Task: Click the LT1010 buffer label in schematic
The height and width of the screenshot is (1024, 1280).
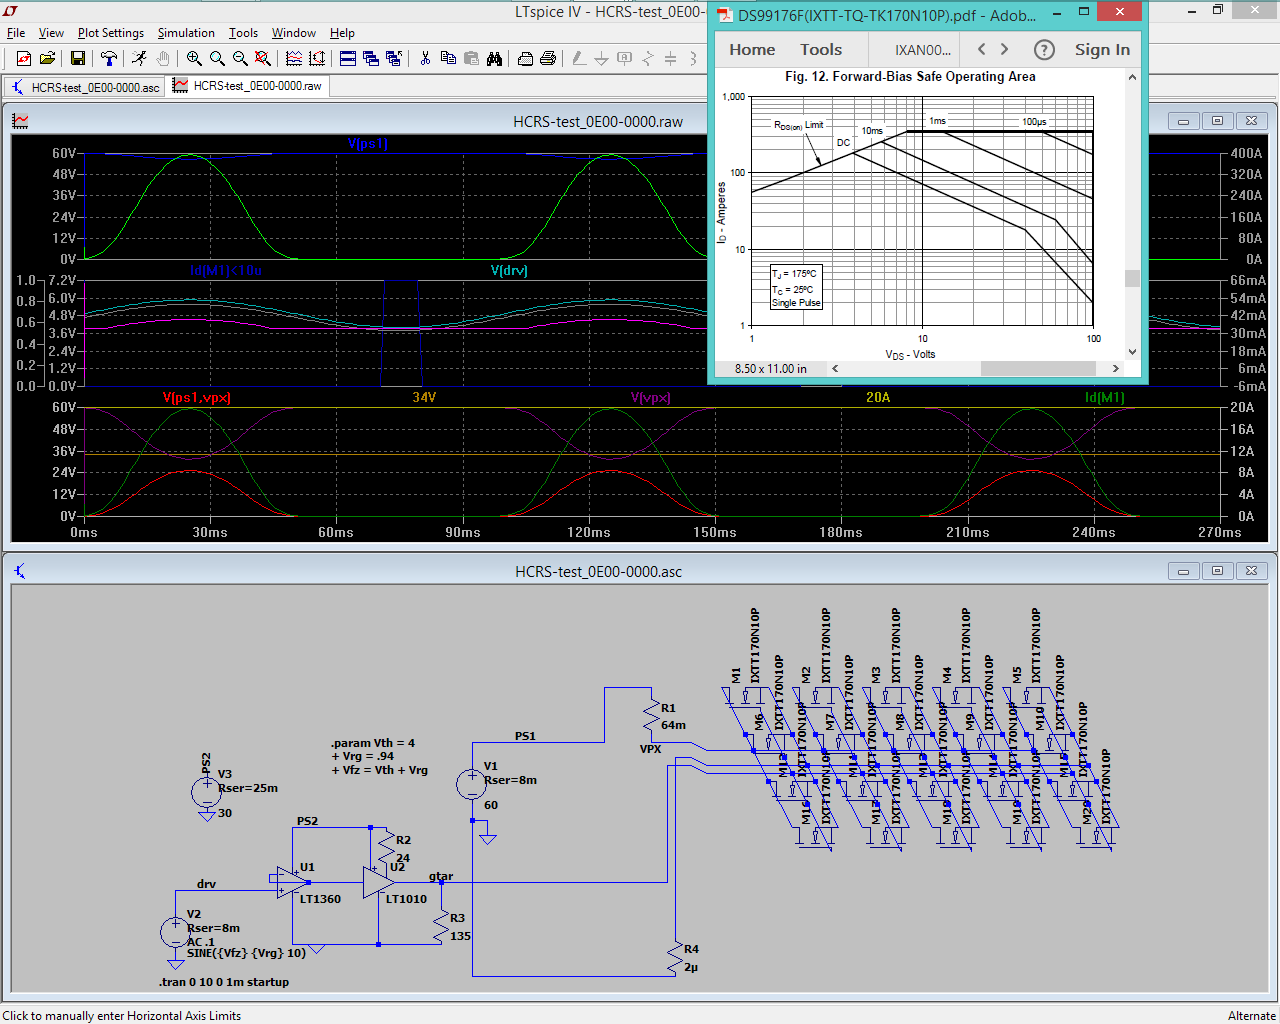Action: click(x=406, y=899)
